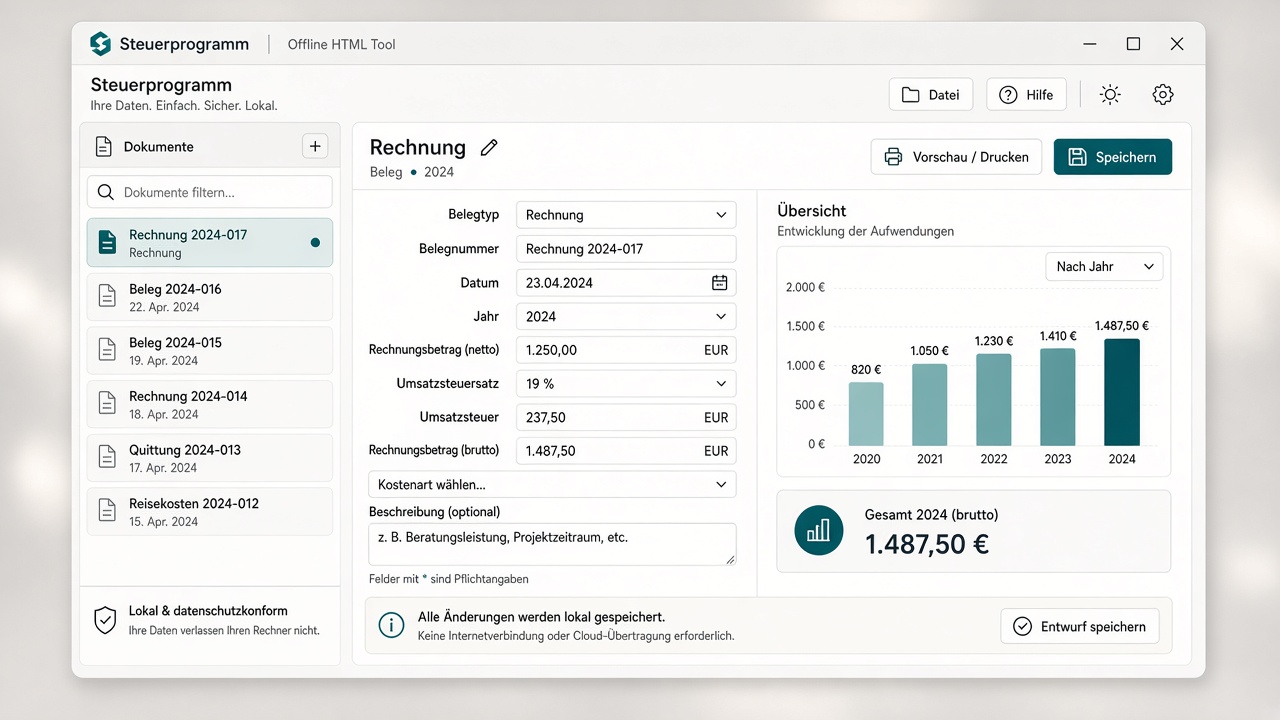Open Beleg 2024-015 in the list
Viewport: 1280px width, 720px height.
point(210,351)
